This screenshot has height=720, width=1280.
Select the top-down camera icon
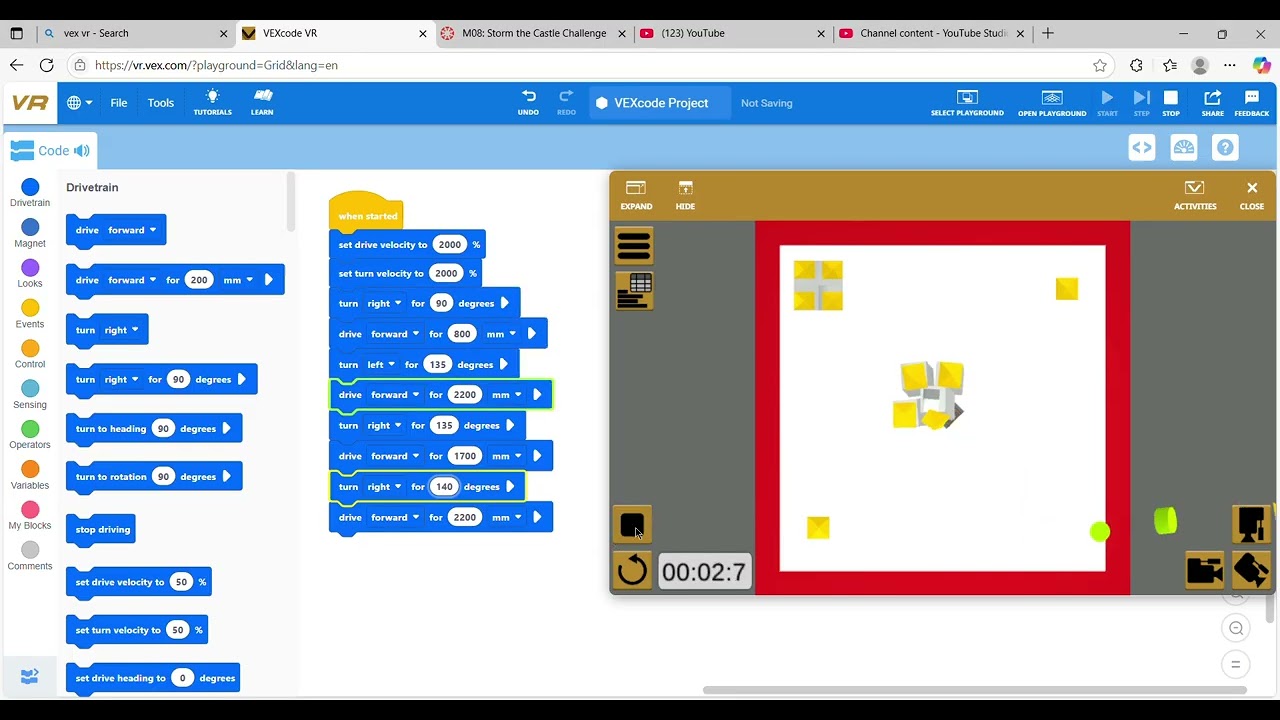pyautogui.click(x=1251, y=524)
